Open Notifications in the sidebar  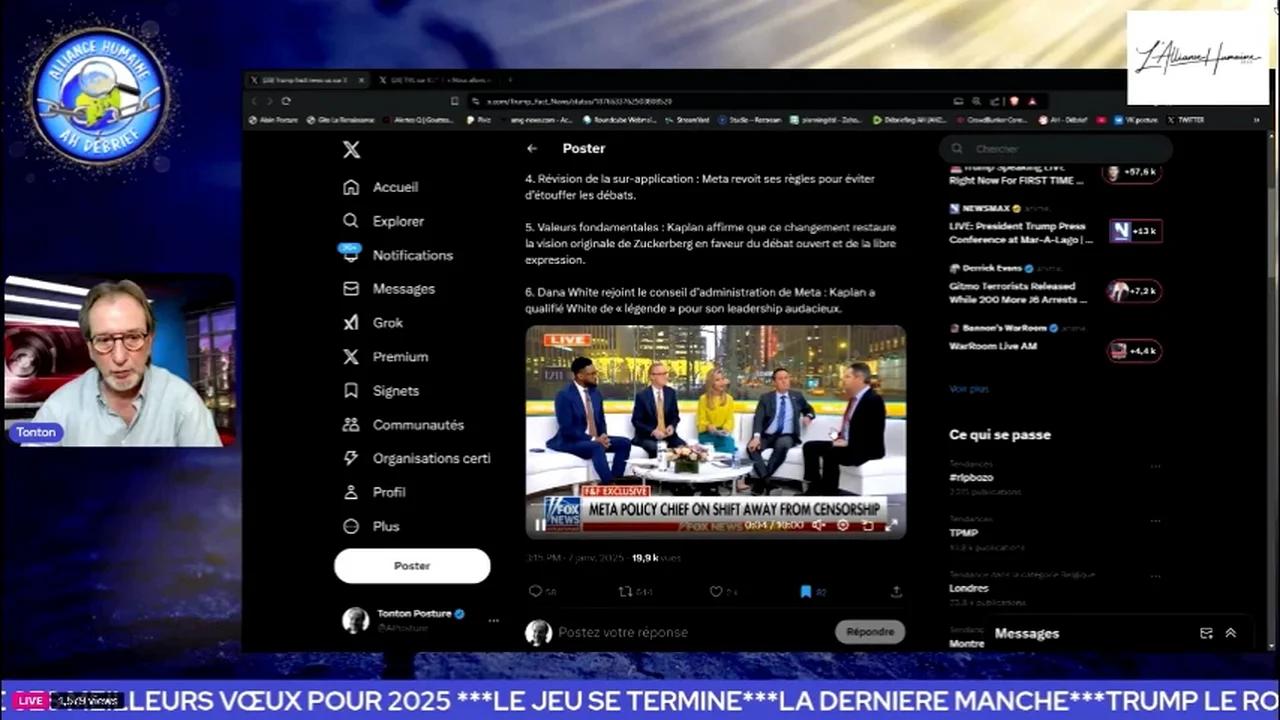tap(412, 255)
